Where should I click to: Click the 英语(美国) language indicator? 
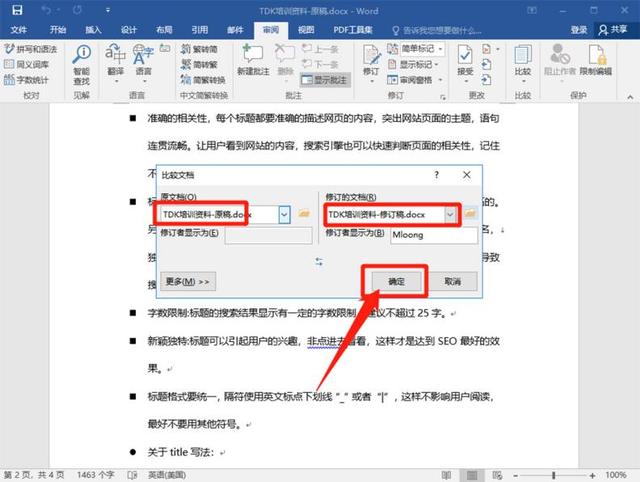167,475
